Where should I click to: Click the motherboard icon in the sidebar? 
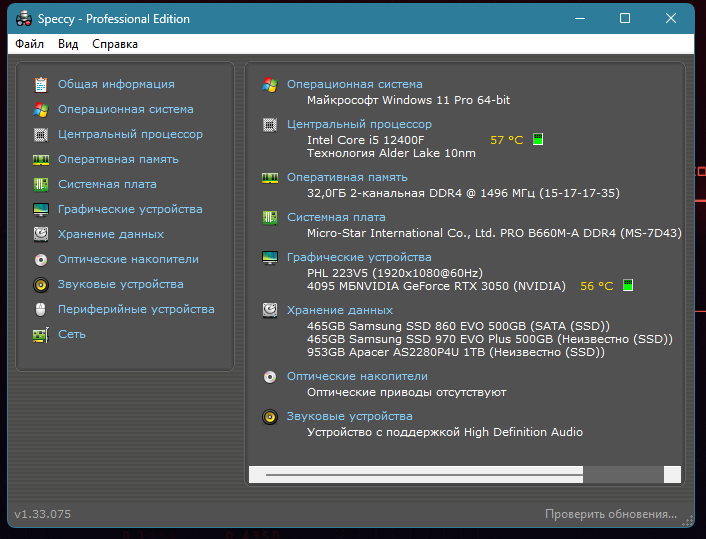[x=41, y=185]
